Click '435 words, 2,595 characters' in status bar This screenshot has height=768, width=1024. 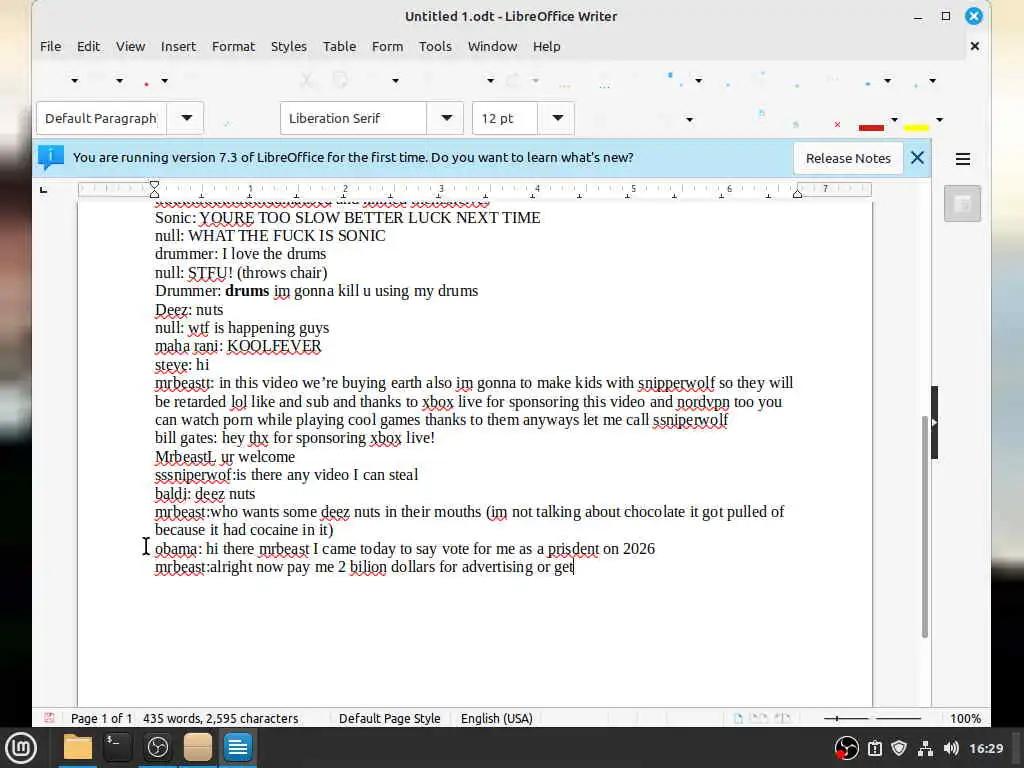(x=221, y=718)
